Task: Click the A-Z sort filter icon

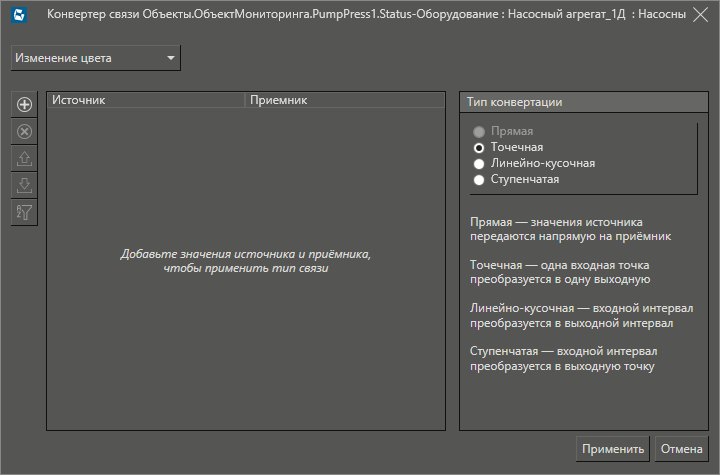Action: (x=25, y=212)
